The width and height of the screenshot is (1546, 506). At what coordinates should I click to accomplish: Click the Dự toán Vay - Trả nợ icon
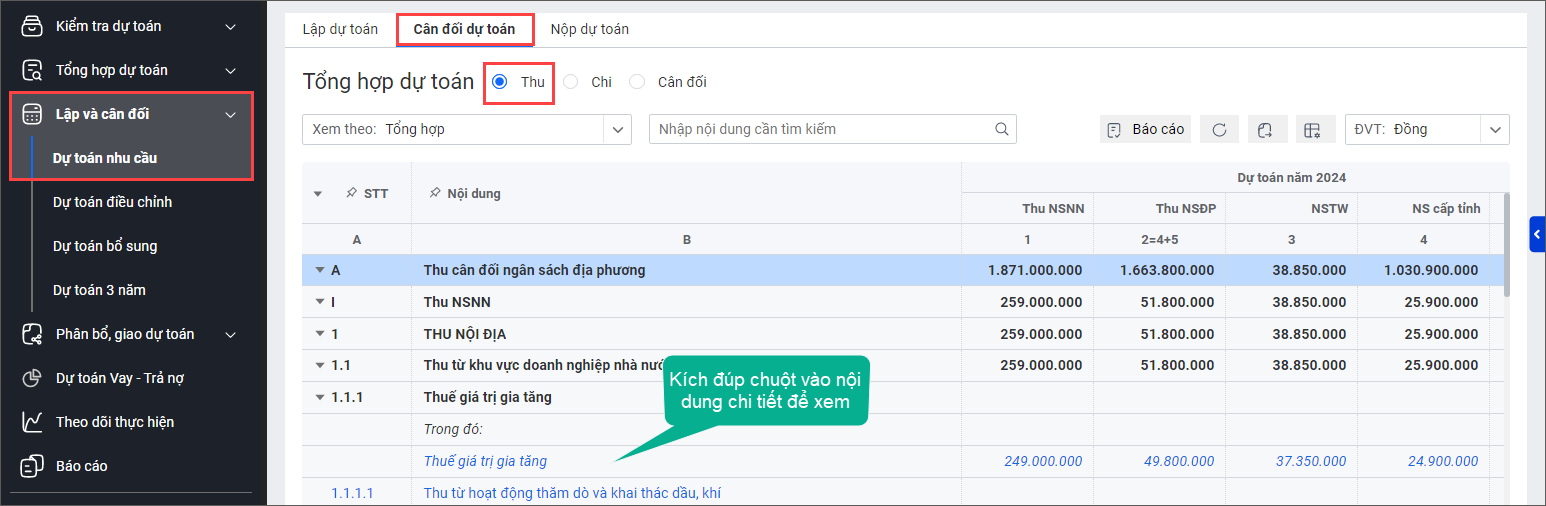click(x=33, y=378)
